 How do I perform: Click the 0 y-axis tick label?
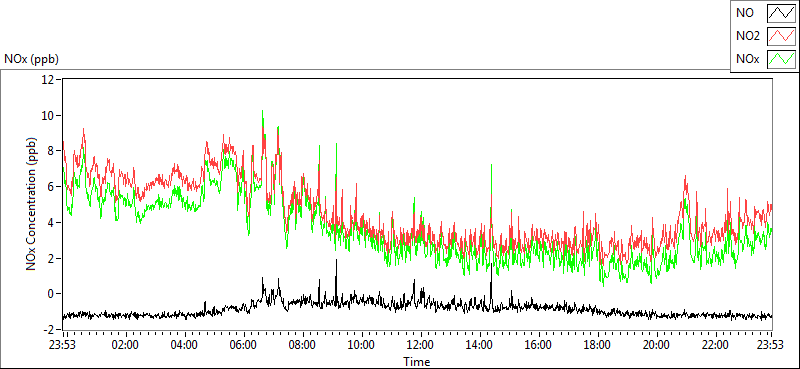point(52,294)
